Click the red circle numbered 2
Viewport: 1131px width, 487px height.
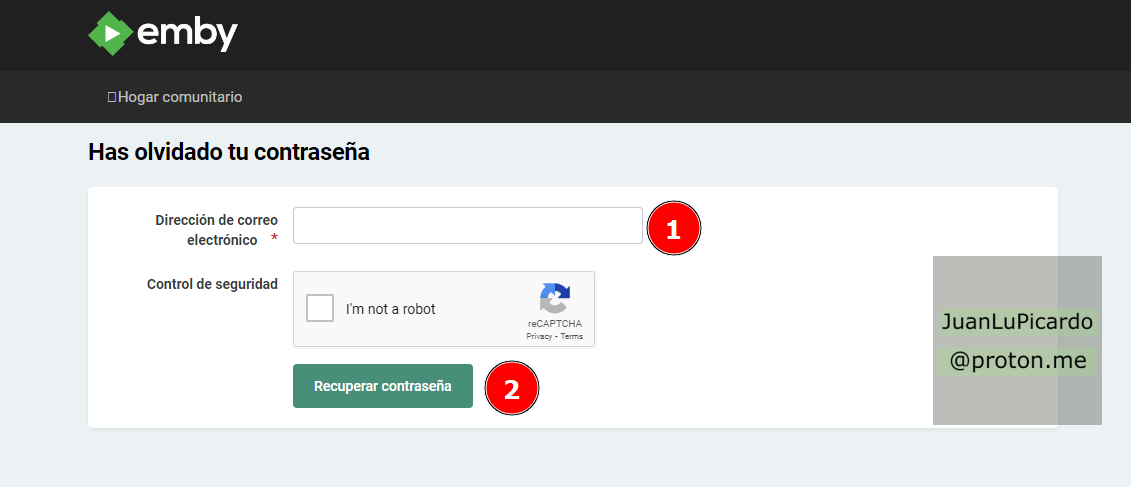[511, 388]
